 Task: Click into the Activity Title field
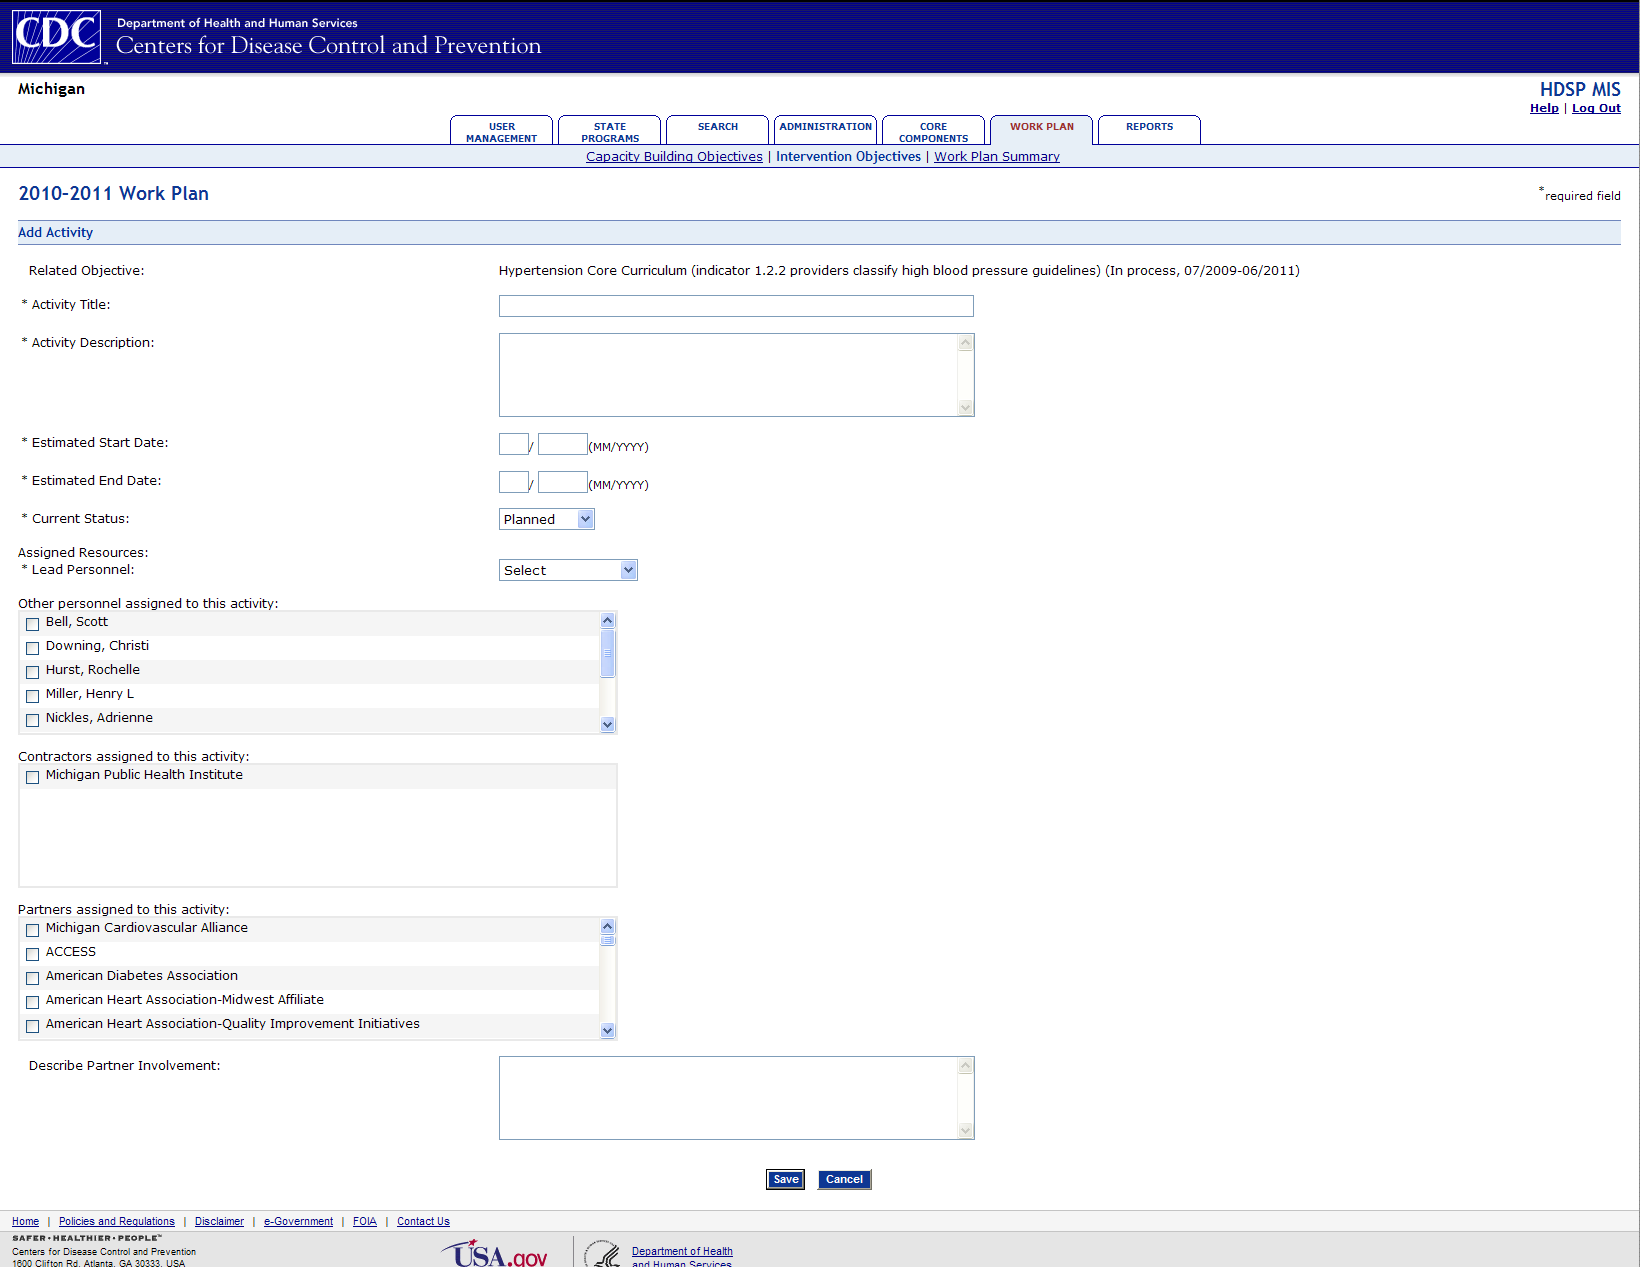click(x=735, y=306)
